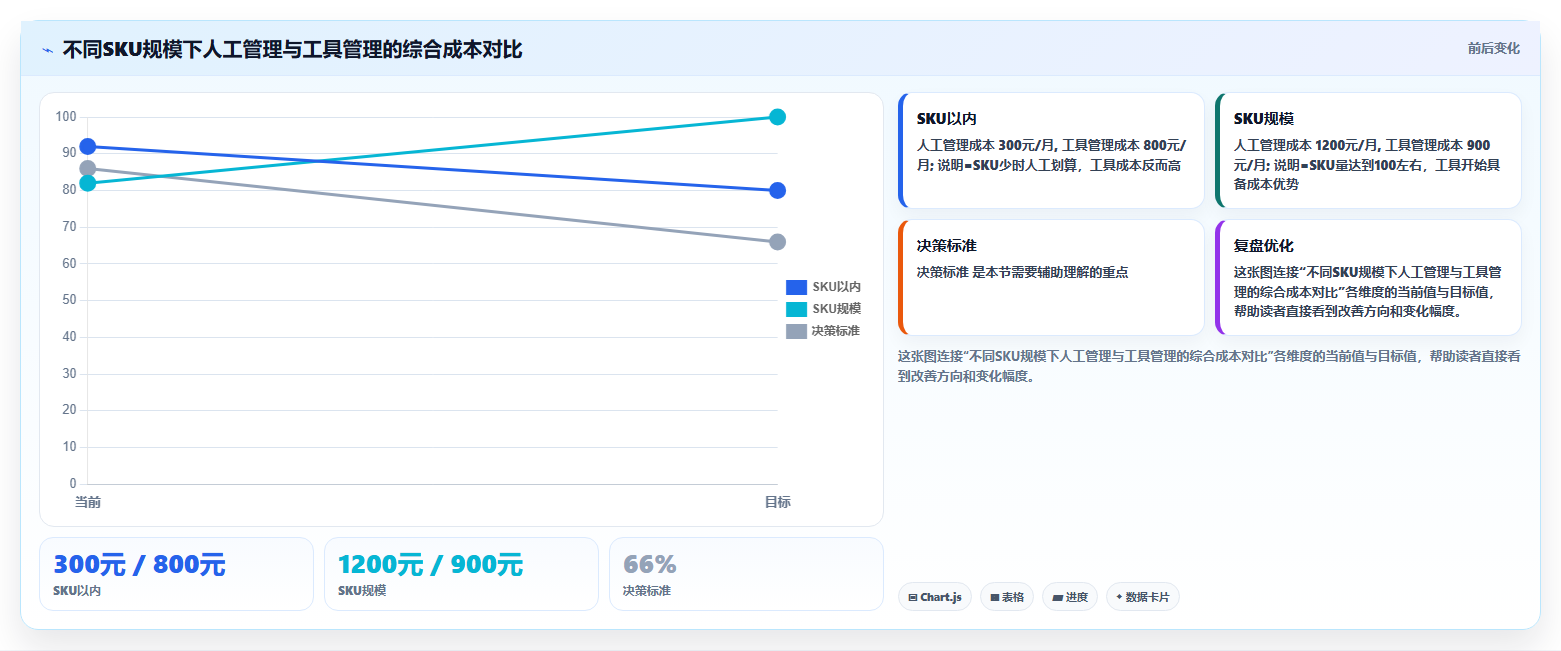Click the 决策标准 info card heading
The height and width of the screenshot is (651, 1561).
[947, 246]
